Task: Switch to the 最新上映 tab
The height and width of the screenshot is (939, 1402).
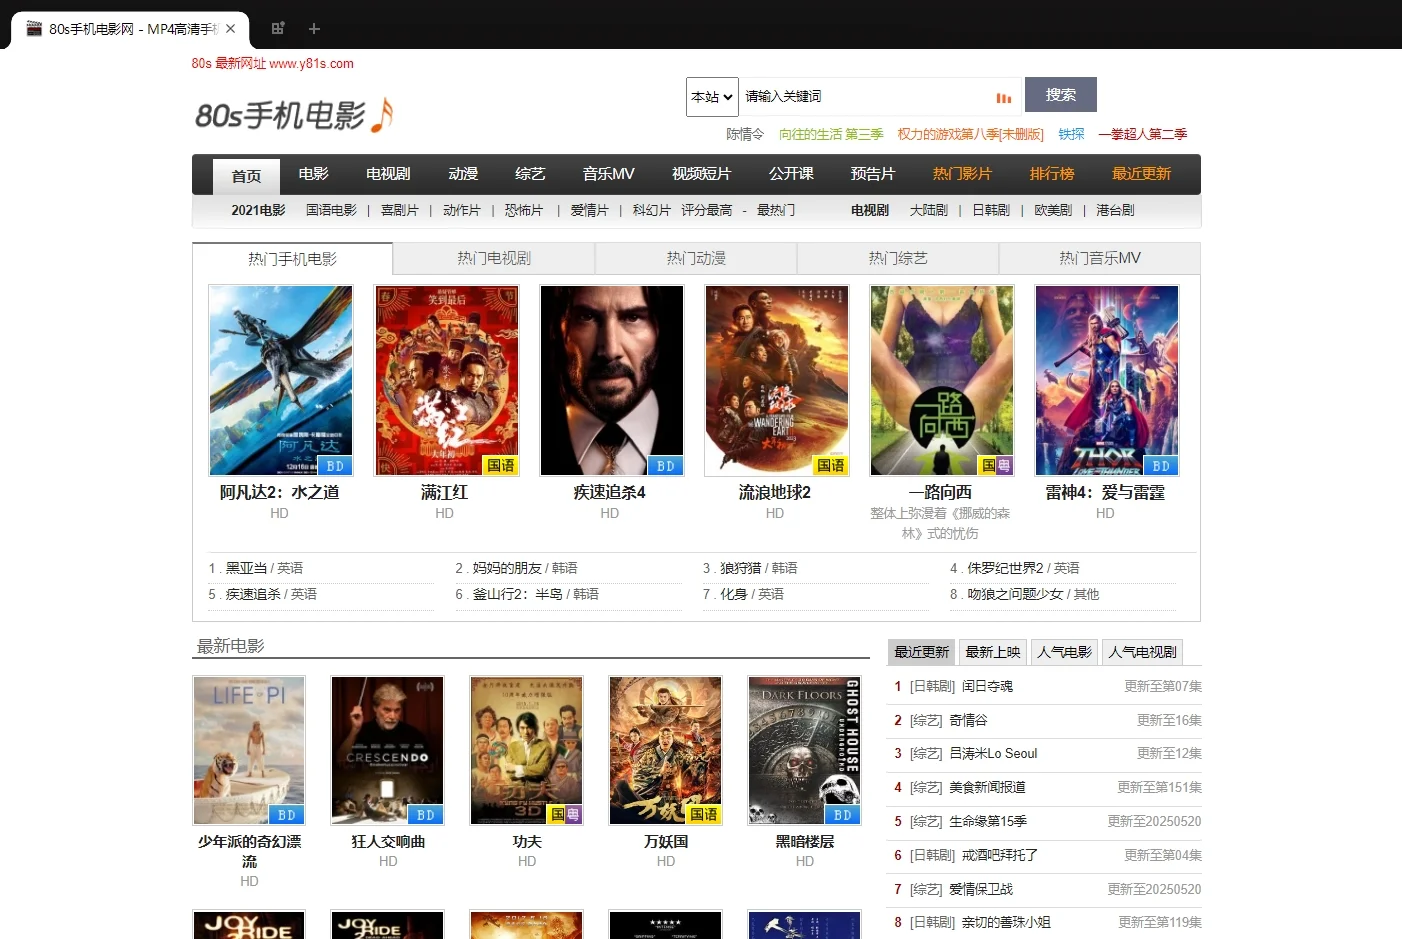Action: (993, 651)
